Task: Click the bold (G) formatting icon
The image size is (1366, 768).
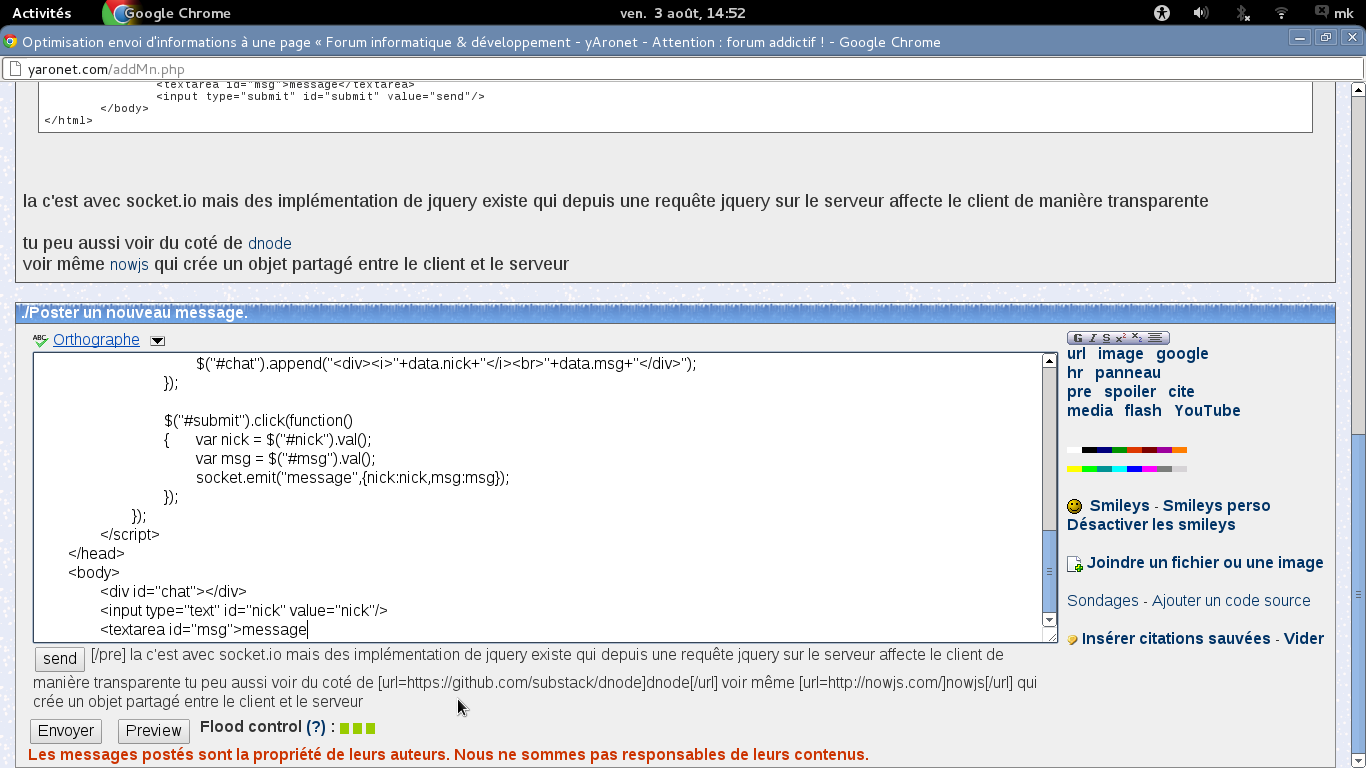Action: pyautogui.click(x=1078, y=338)
